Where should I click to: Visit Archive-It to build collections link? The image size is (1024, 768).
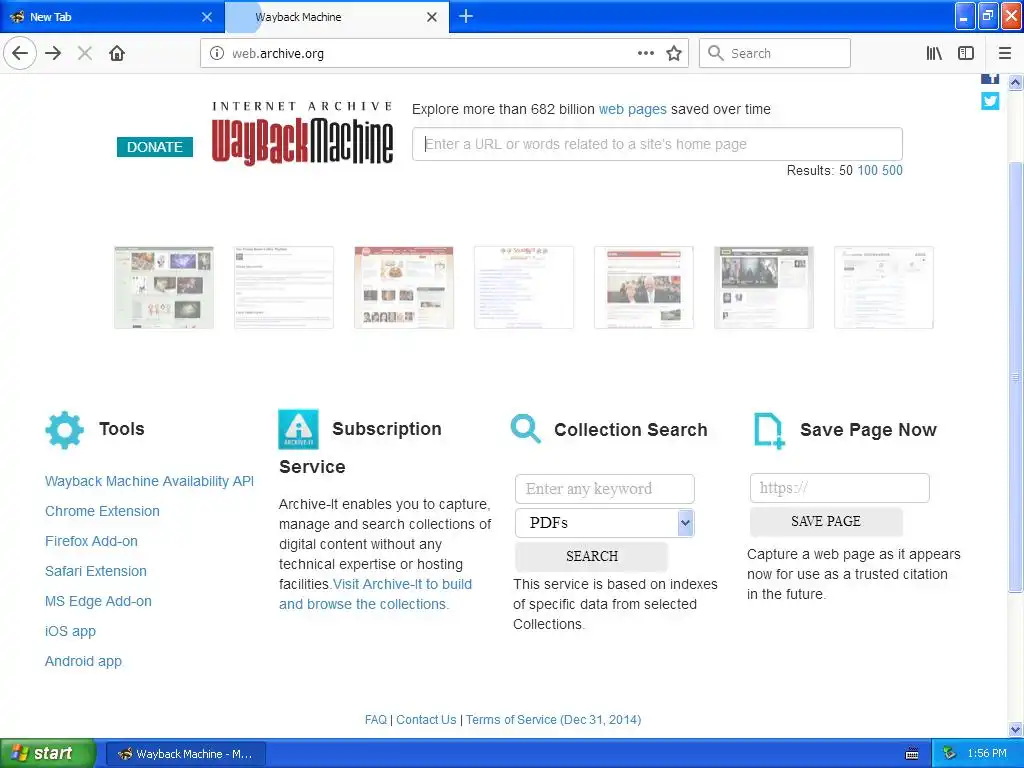(376, 594)
